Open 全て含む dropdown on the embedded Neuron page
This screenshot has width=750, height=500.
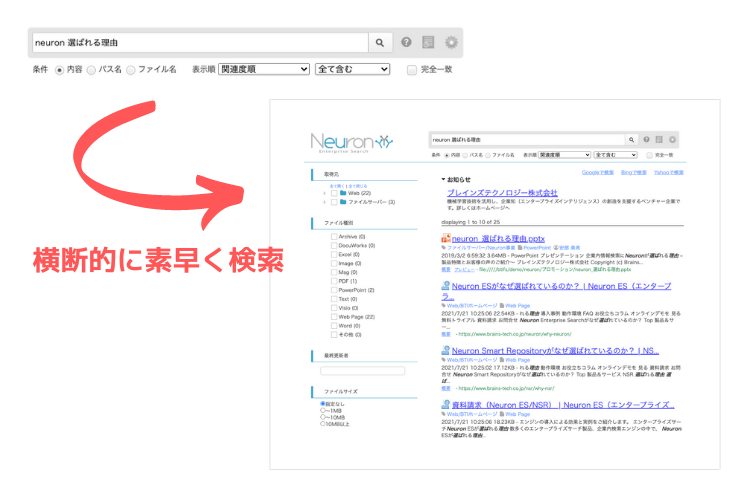616,155
